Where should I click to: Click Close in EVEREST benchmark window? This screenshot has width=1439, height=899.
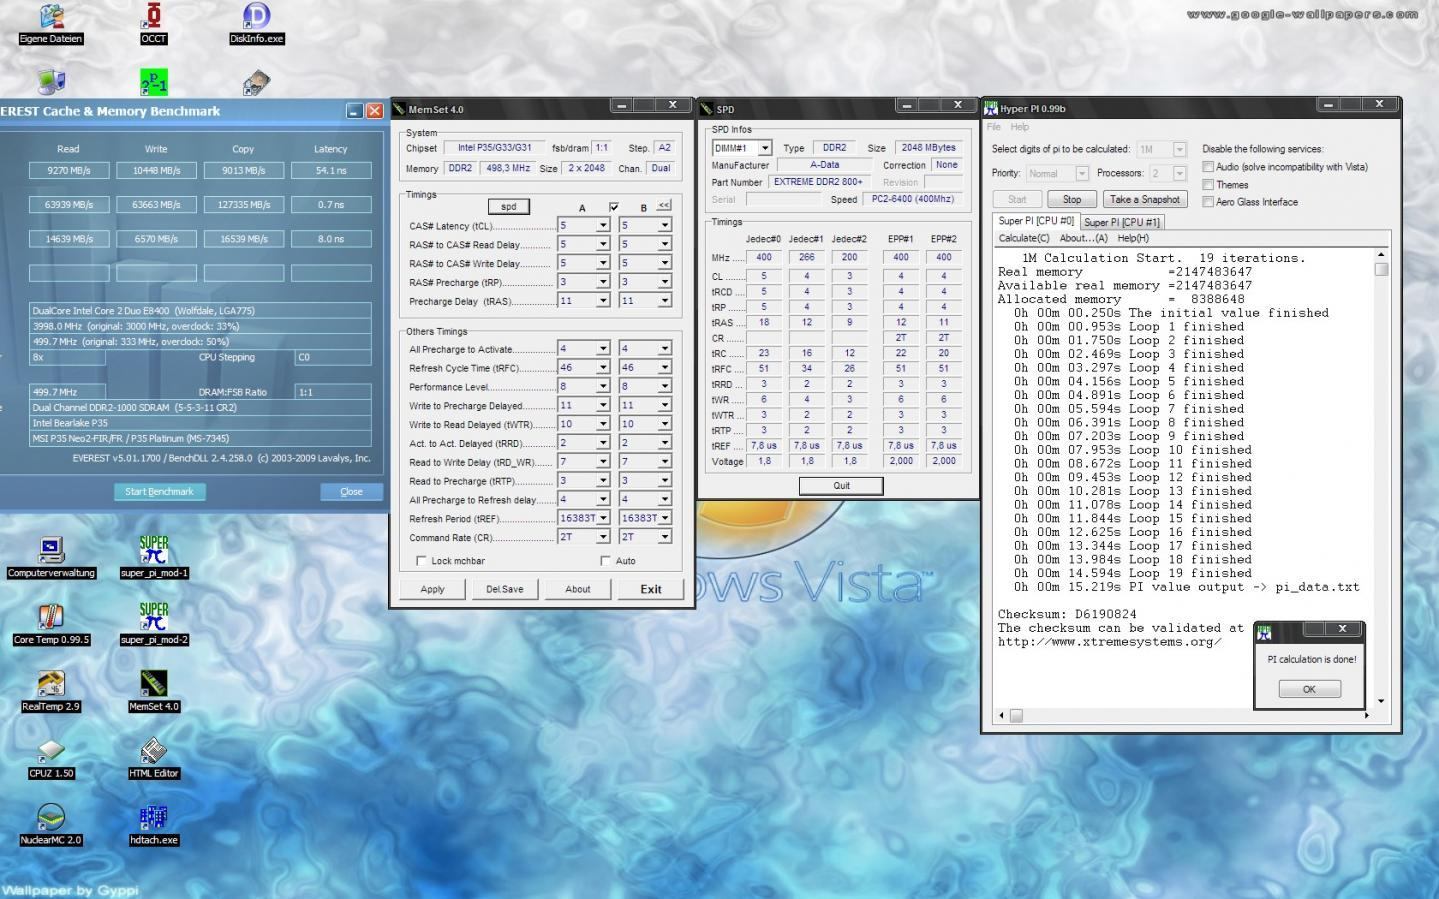click(x=351, y=492)
